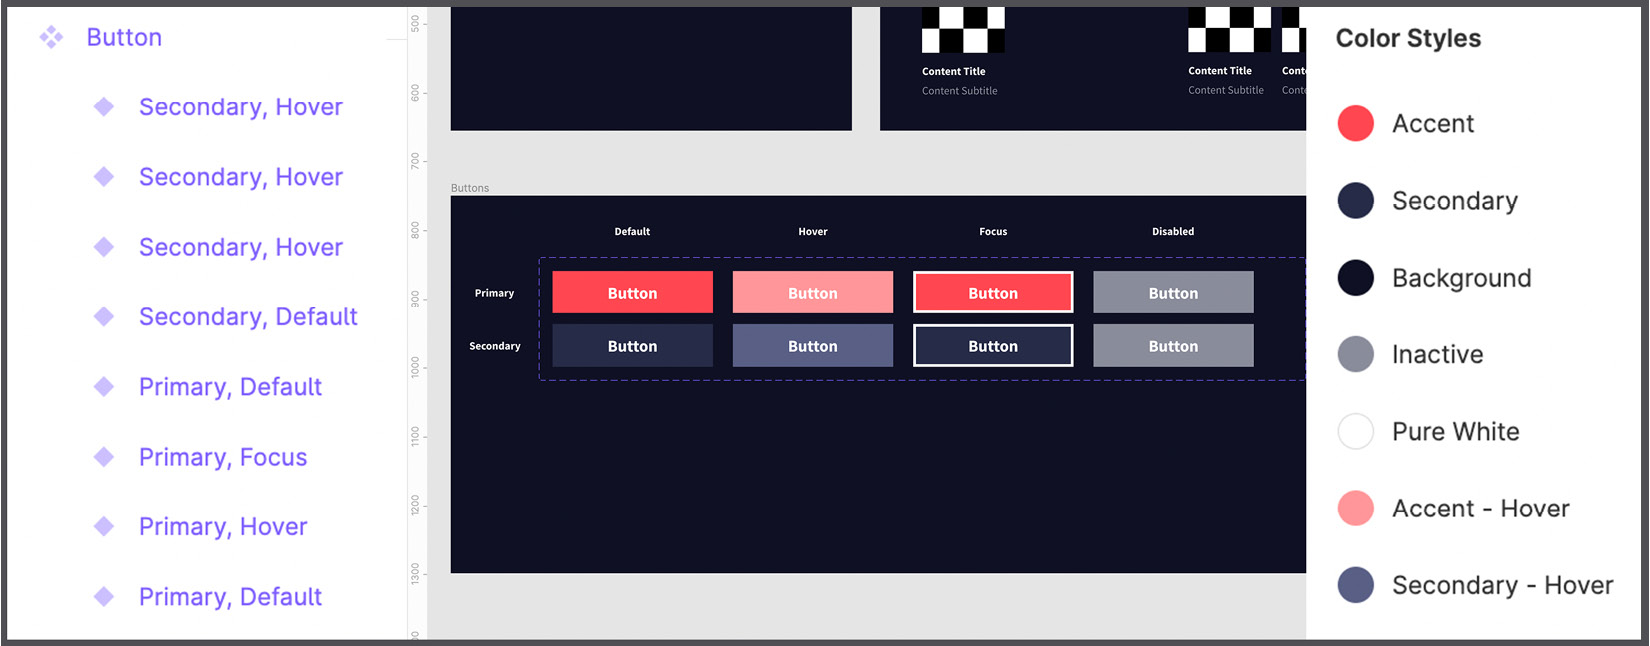Click the diamond icon beside Secondary, Default
This screenshot has width=1650, height=646.
[x=104, y=317]
